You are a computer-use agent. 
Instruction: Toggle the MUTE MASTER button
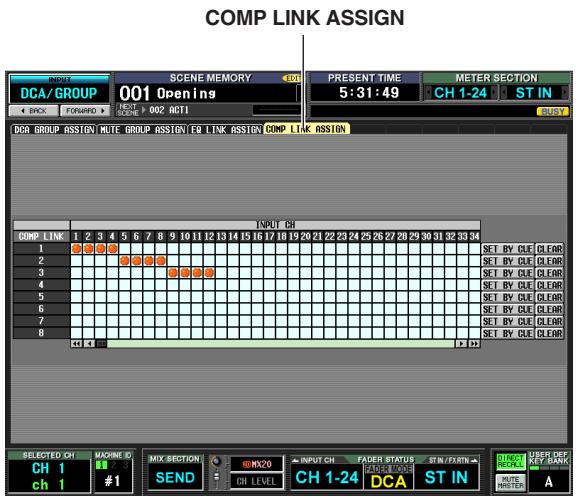(510, 482)
